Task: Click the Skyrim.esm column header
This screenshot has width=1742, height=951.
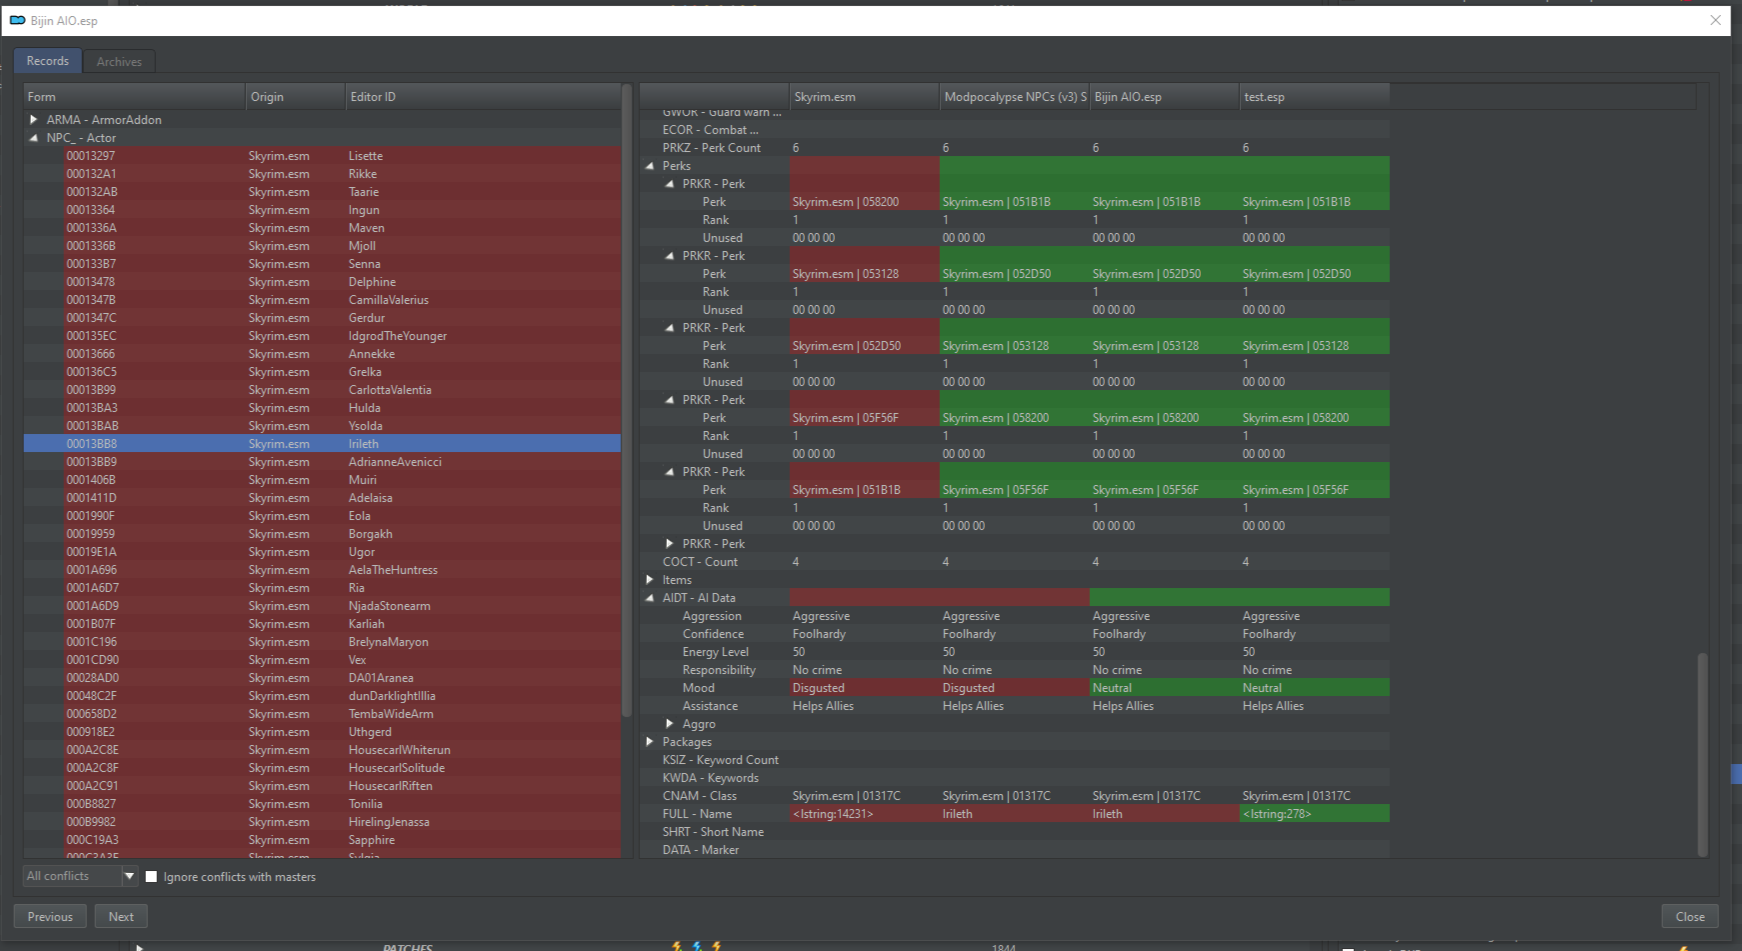Action: tap(865, 97)
